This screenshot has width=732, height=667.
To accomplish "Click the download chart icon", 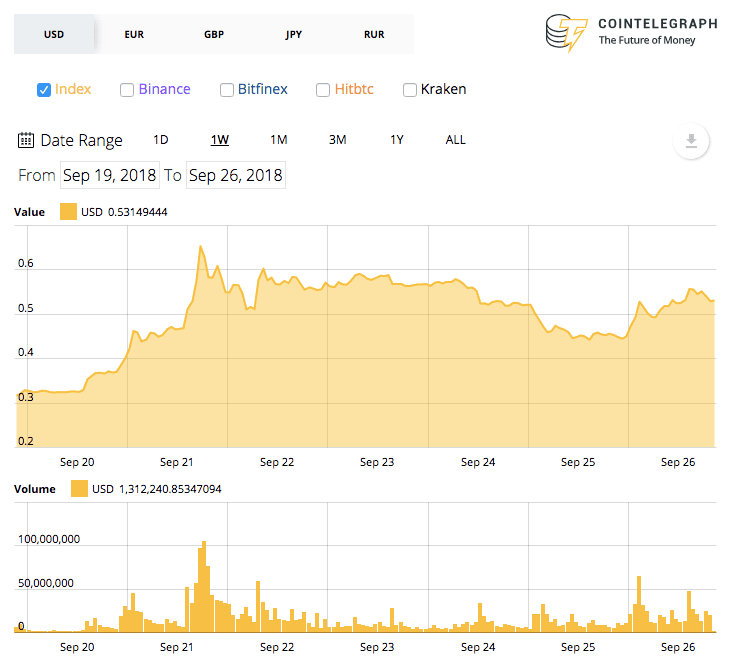I will pos(690,141).
